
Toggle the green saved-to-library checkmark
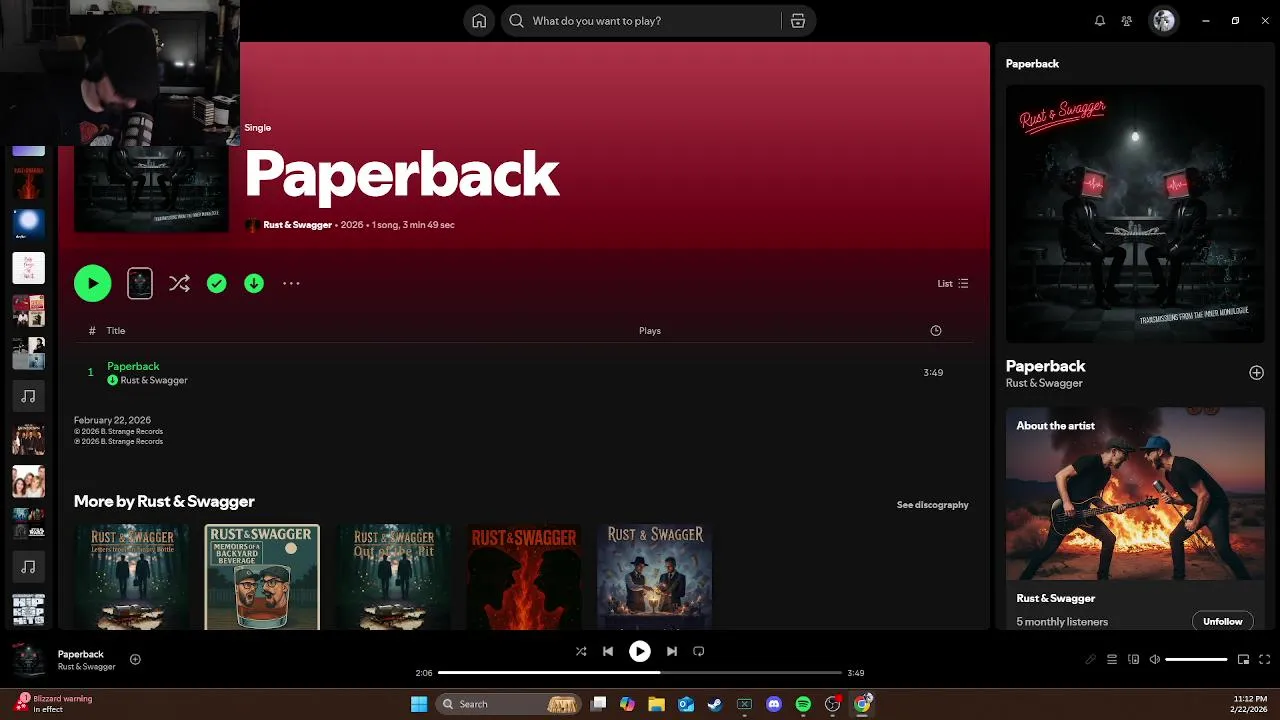[x=217, y=284]
